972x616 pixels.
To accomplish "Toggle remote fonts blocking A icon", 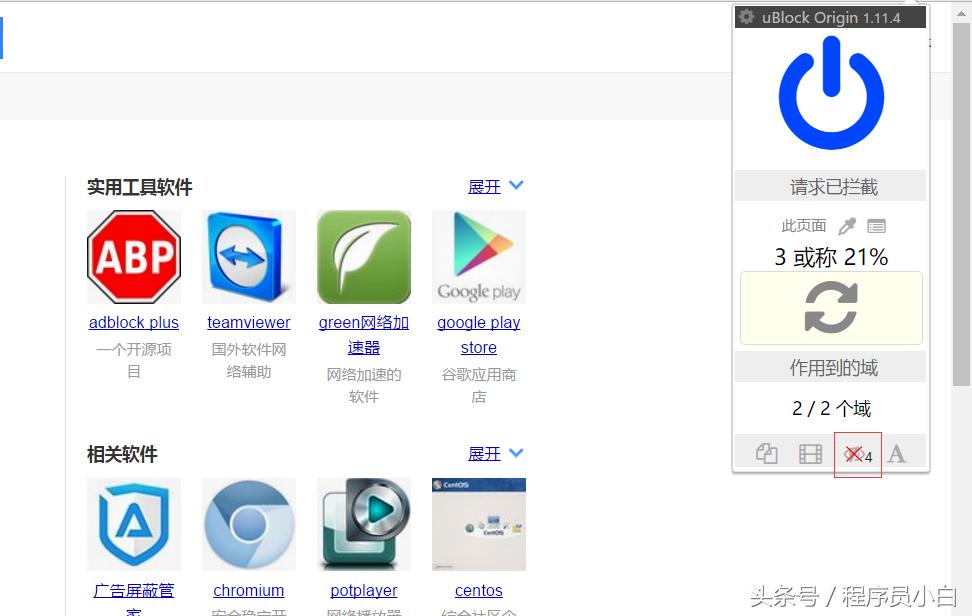I will point(896,454).
